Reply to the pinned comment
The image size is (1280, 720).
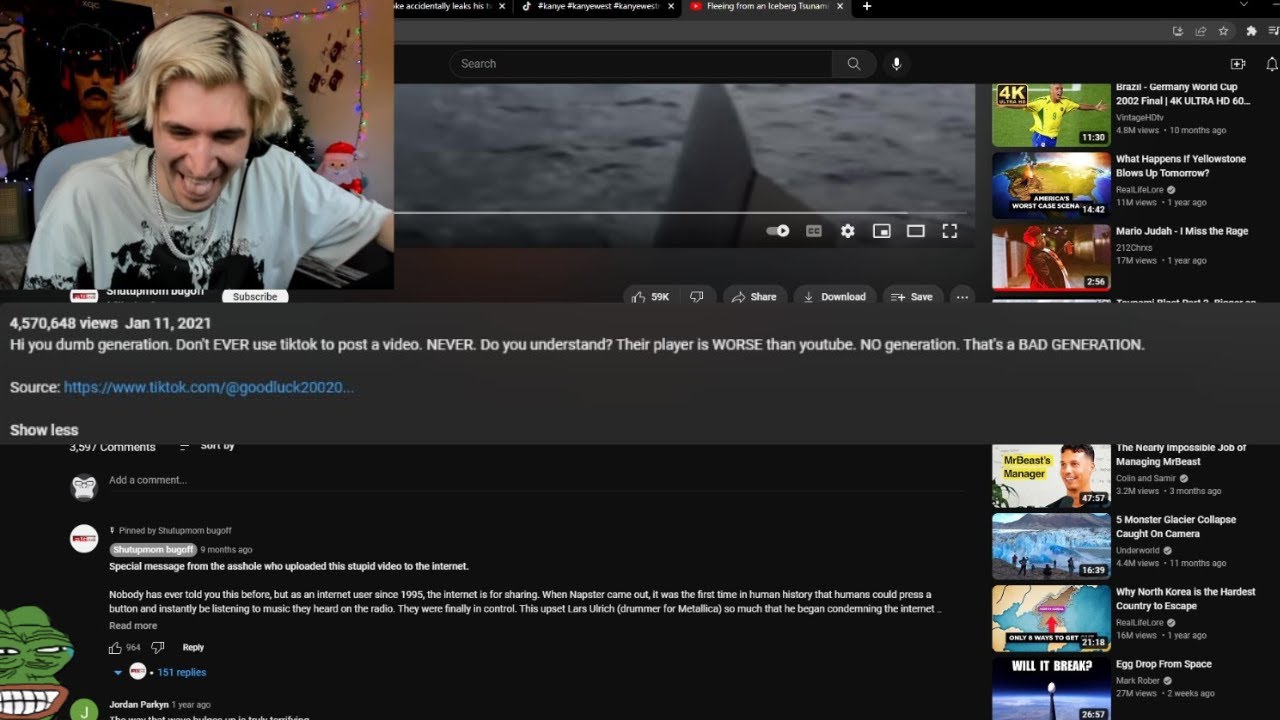tap(193, 648)
